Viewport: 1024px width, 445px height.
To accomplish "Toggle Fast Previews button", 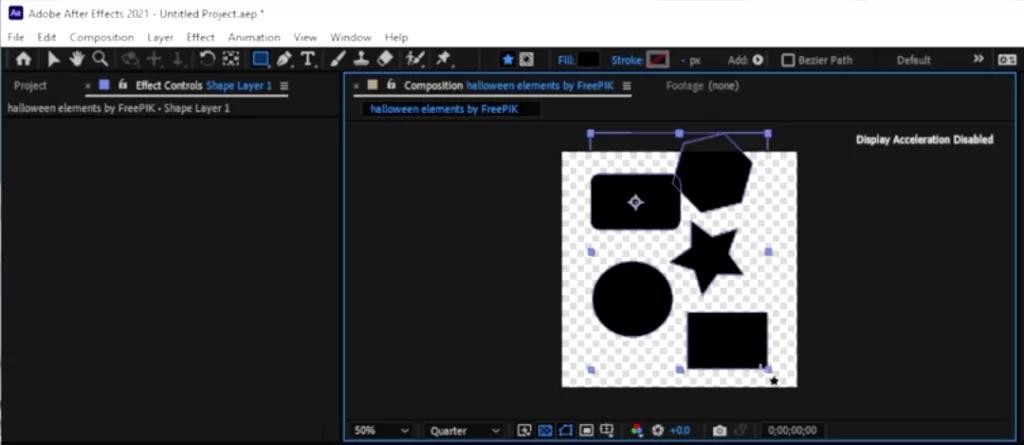I will point(524,431).
